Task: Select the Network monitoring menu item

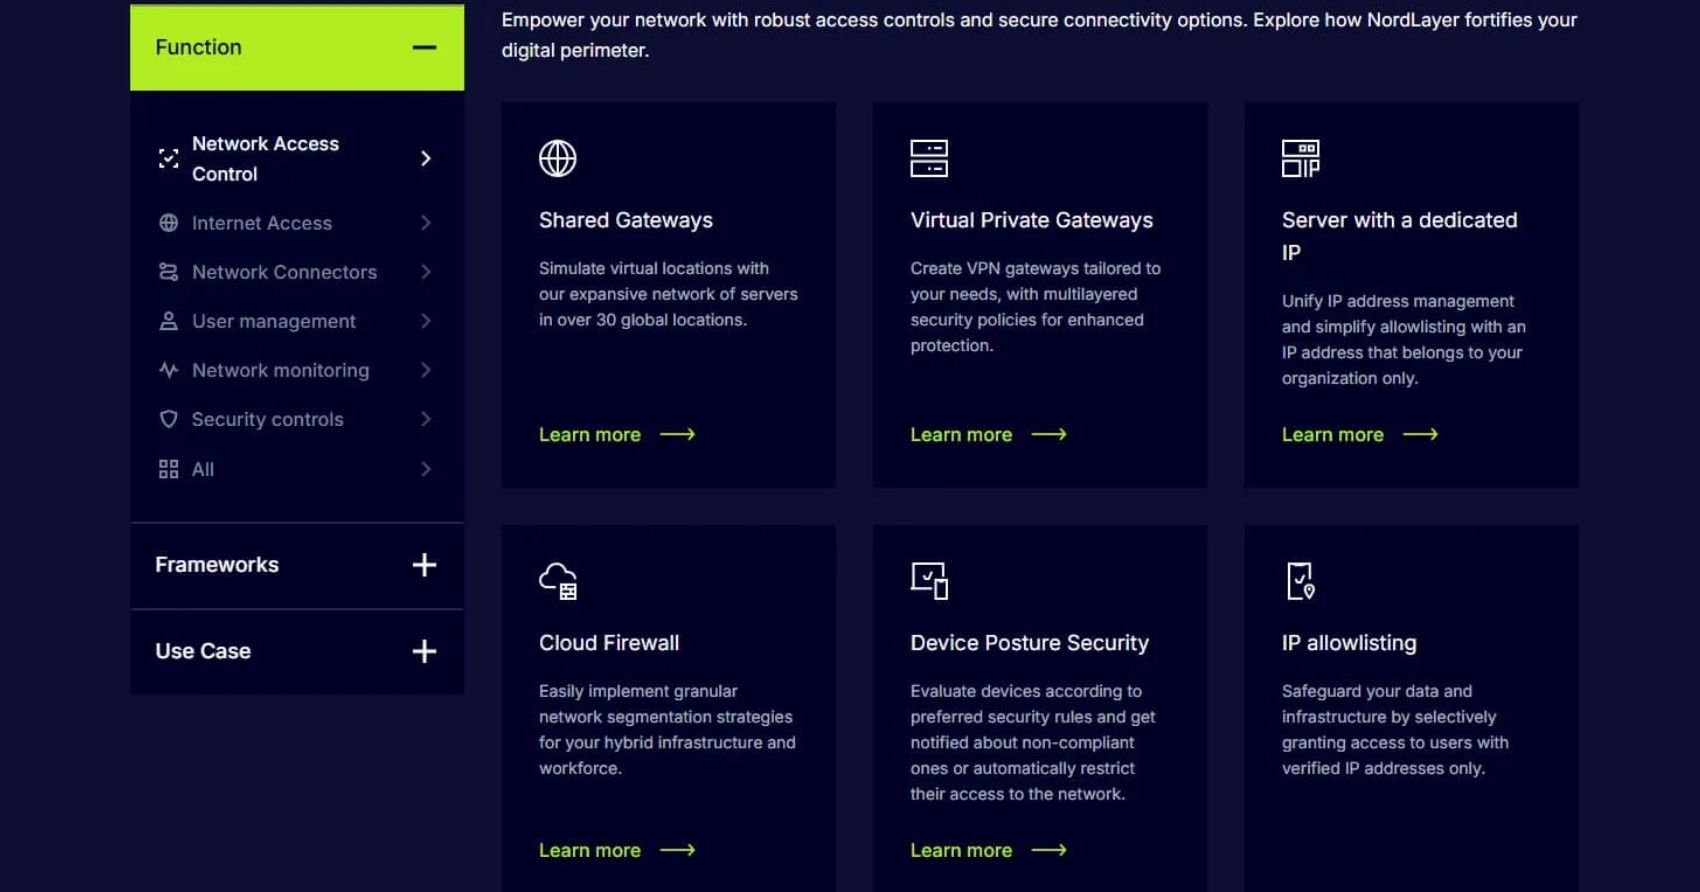Action: (x=297, y=370)
